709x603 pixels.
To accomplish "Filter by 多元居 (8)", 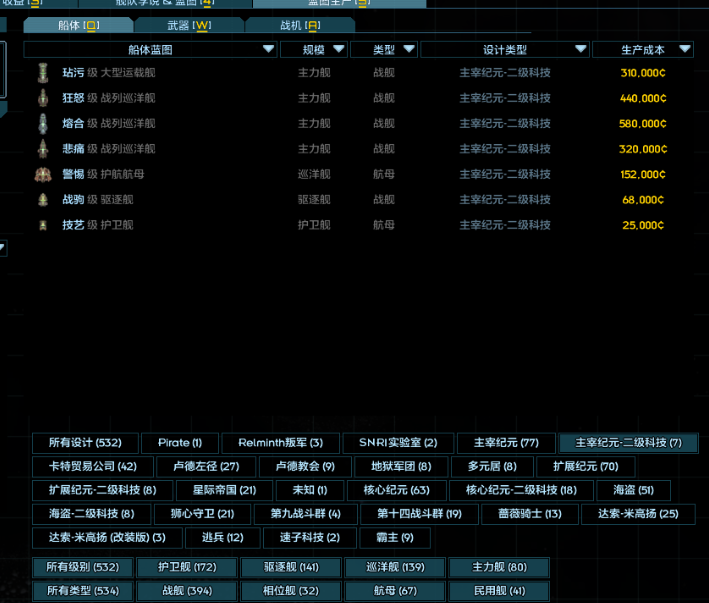I will [x=492, y=466].
